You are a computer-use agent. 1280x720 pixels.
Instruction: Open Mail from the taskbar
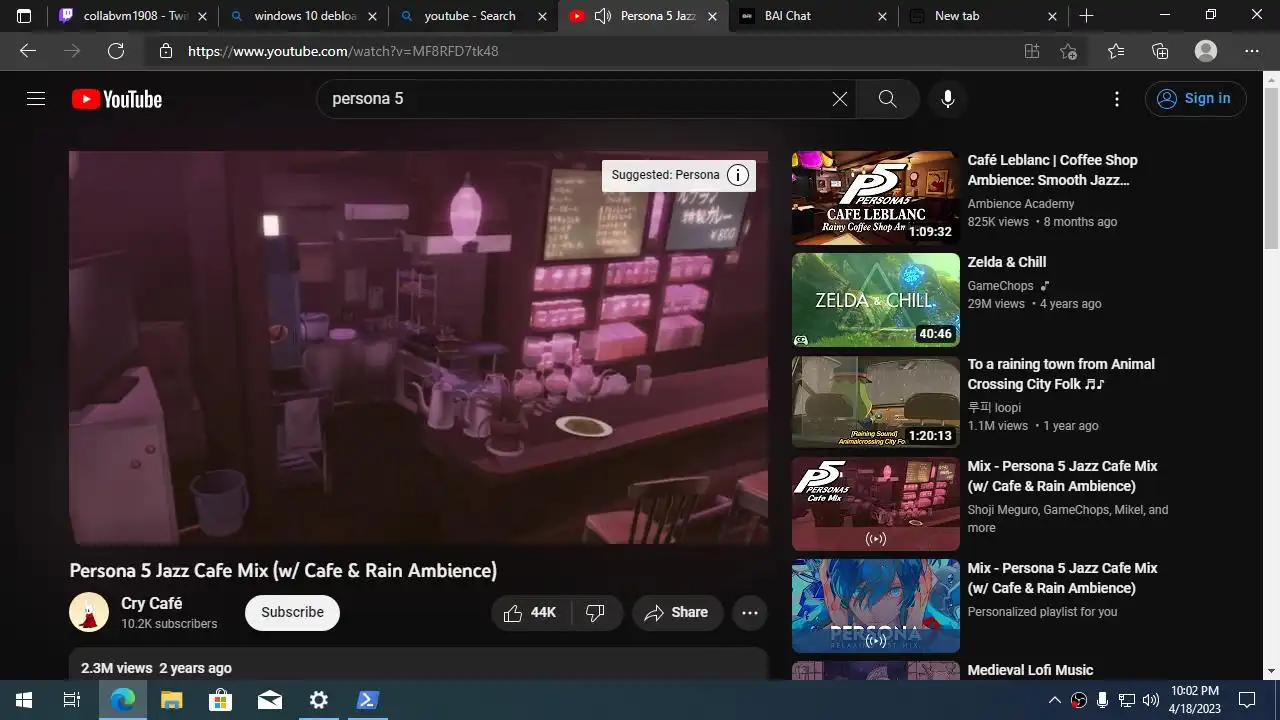[x=269, y=700]
